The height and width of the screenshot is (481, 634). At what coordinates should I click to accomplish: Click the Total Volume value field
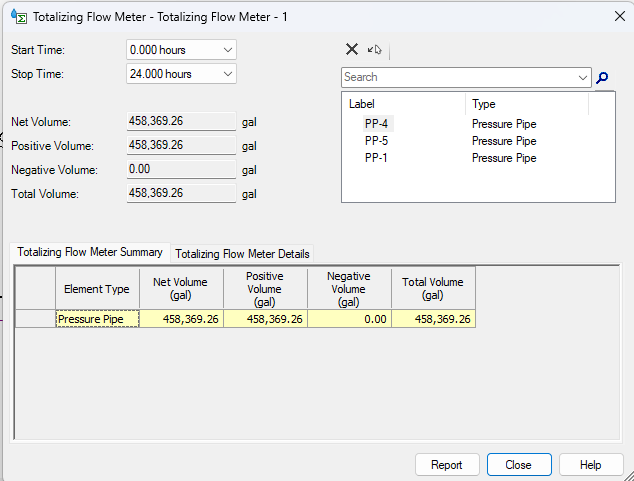[x=181, y=193]
